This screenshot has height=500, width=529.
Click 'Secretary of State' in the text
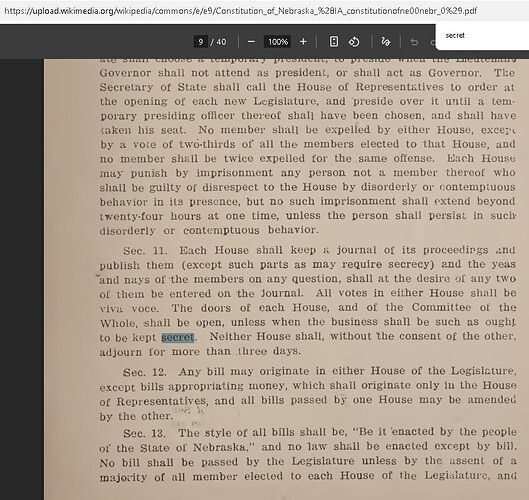(153, 87)
